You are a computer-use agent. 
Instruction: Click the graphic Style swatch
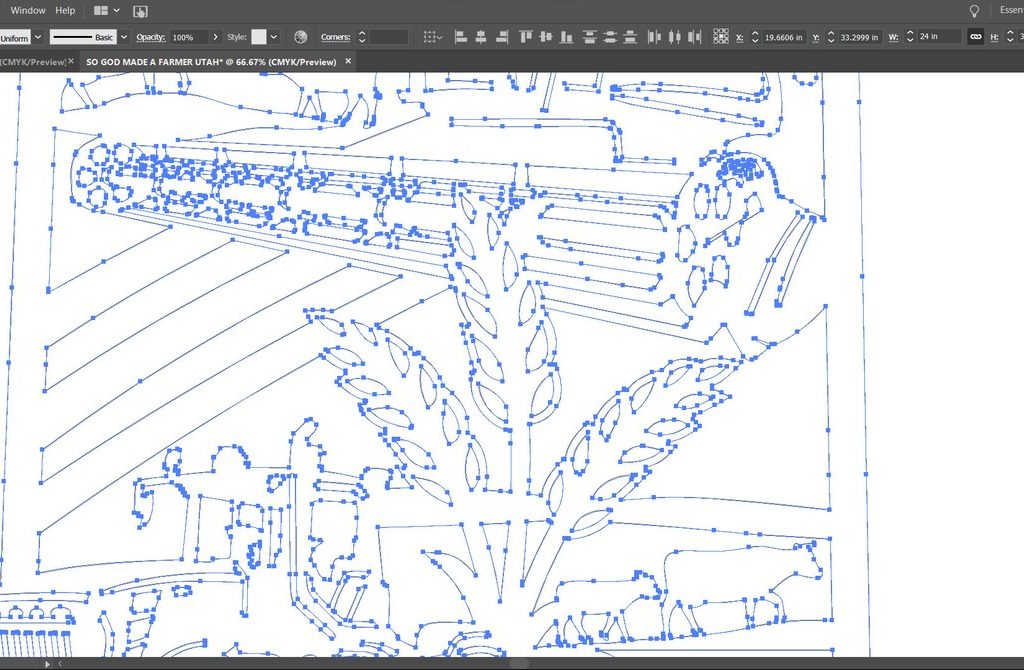(259, 37)
